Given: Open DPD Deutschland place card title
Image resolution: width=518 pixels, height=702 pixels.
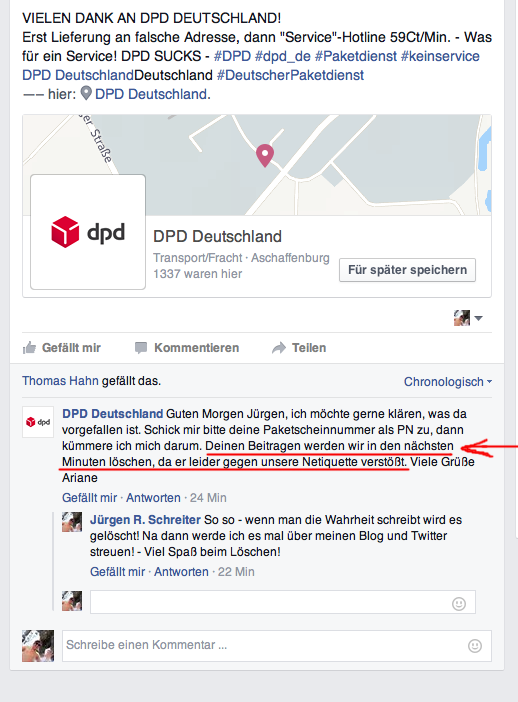Looking at the screenshot, I should pyautogui.click(x=217, y=236).
